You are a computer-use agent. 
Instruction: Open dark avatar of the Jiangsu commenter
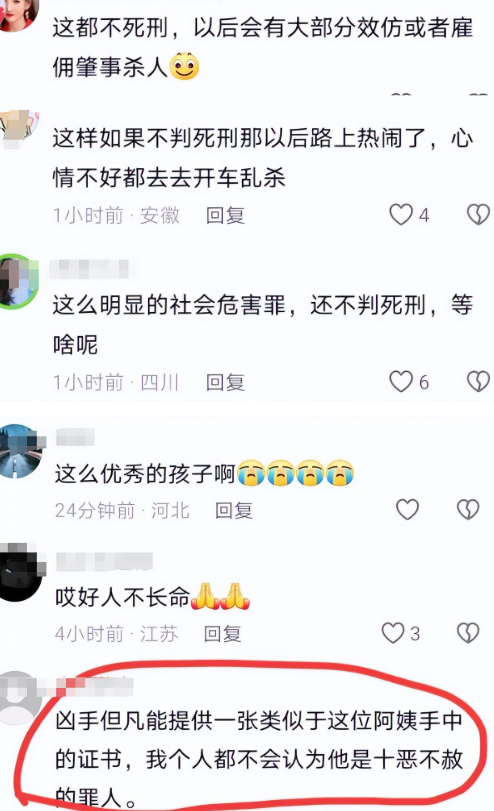tap(21, 573)
